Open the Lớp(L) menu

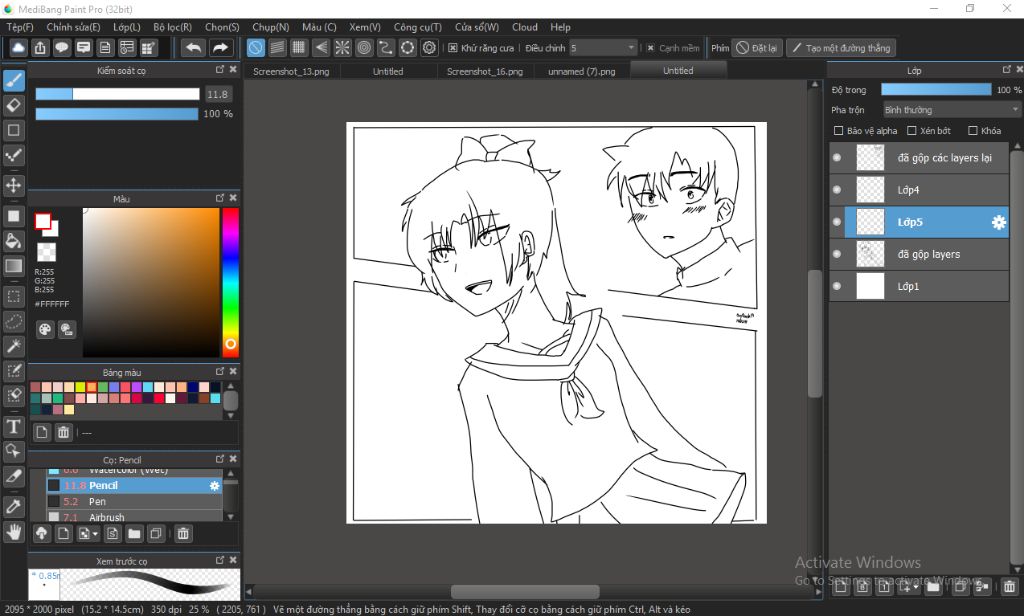pyautogui.click(x=127, y=27)
